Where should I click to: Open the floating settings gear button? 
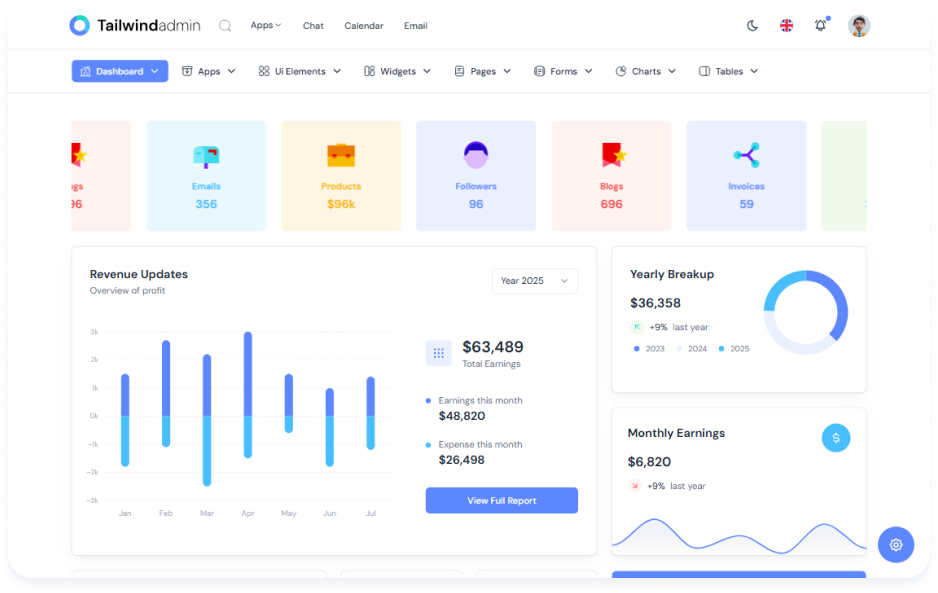click(895, 544)
